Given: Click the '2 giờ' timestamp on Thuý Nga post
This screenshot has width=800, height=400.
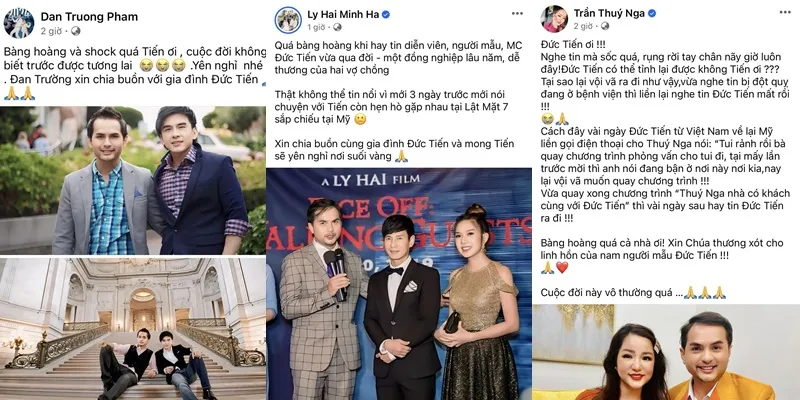Looking at the screenshot, I should click(583, 26).
